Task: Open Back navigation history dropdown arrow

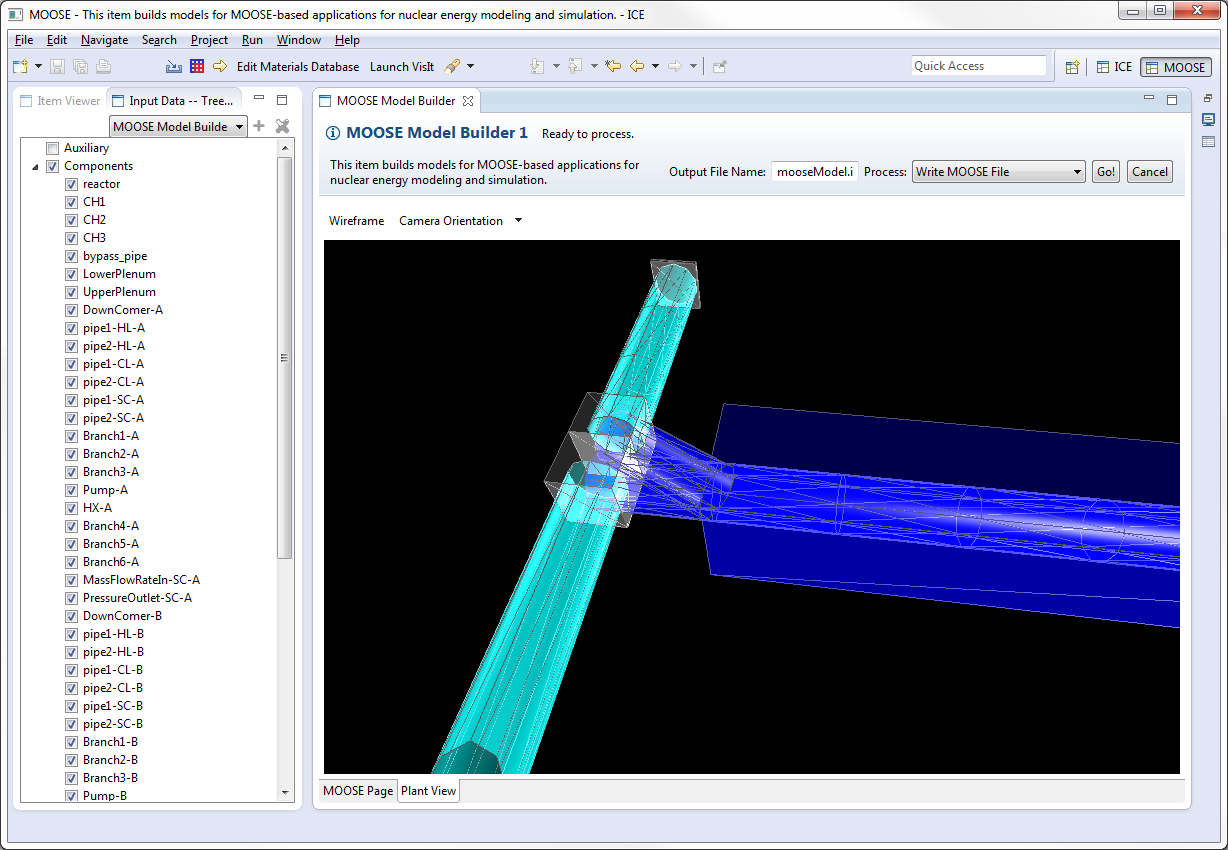Action: tap(655, 67)
